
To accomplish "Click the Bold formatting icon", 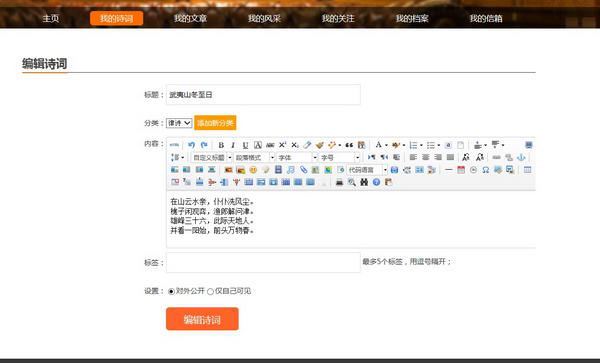I will point(221,145).
